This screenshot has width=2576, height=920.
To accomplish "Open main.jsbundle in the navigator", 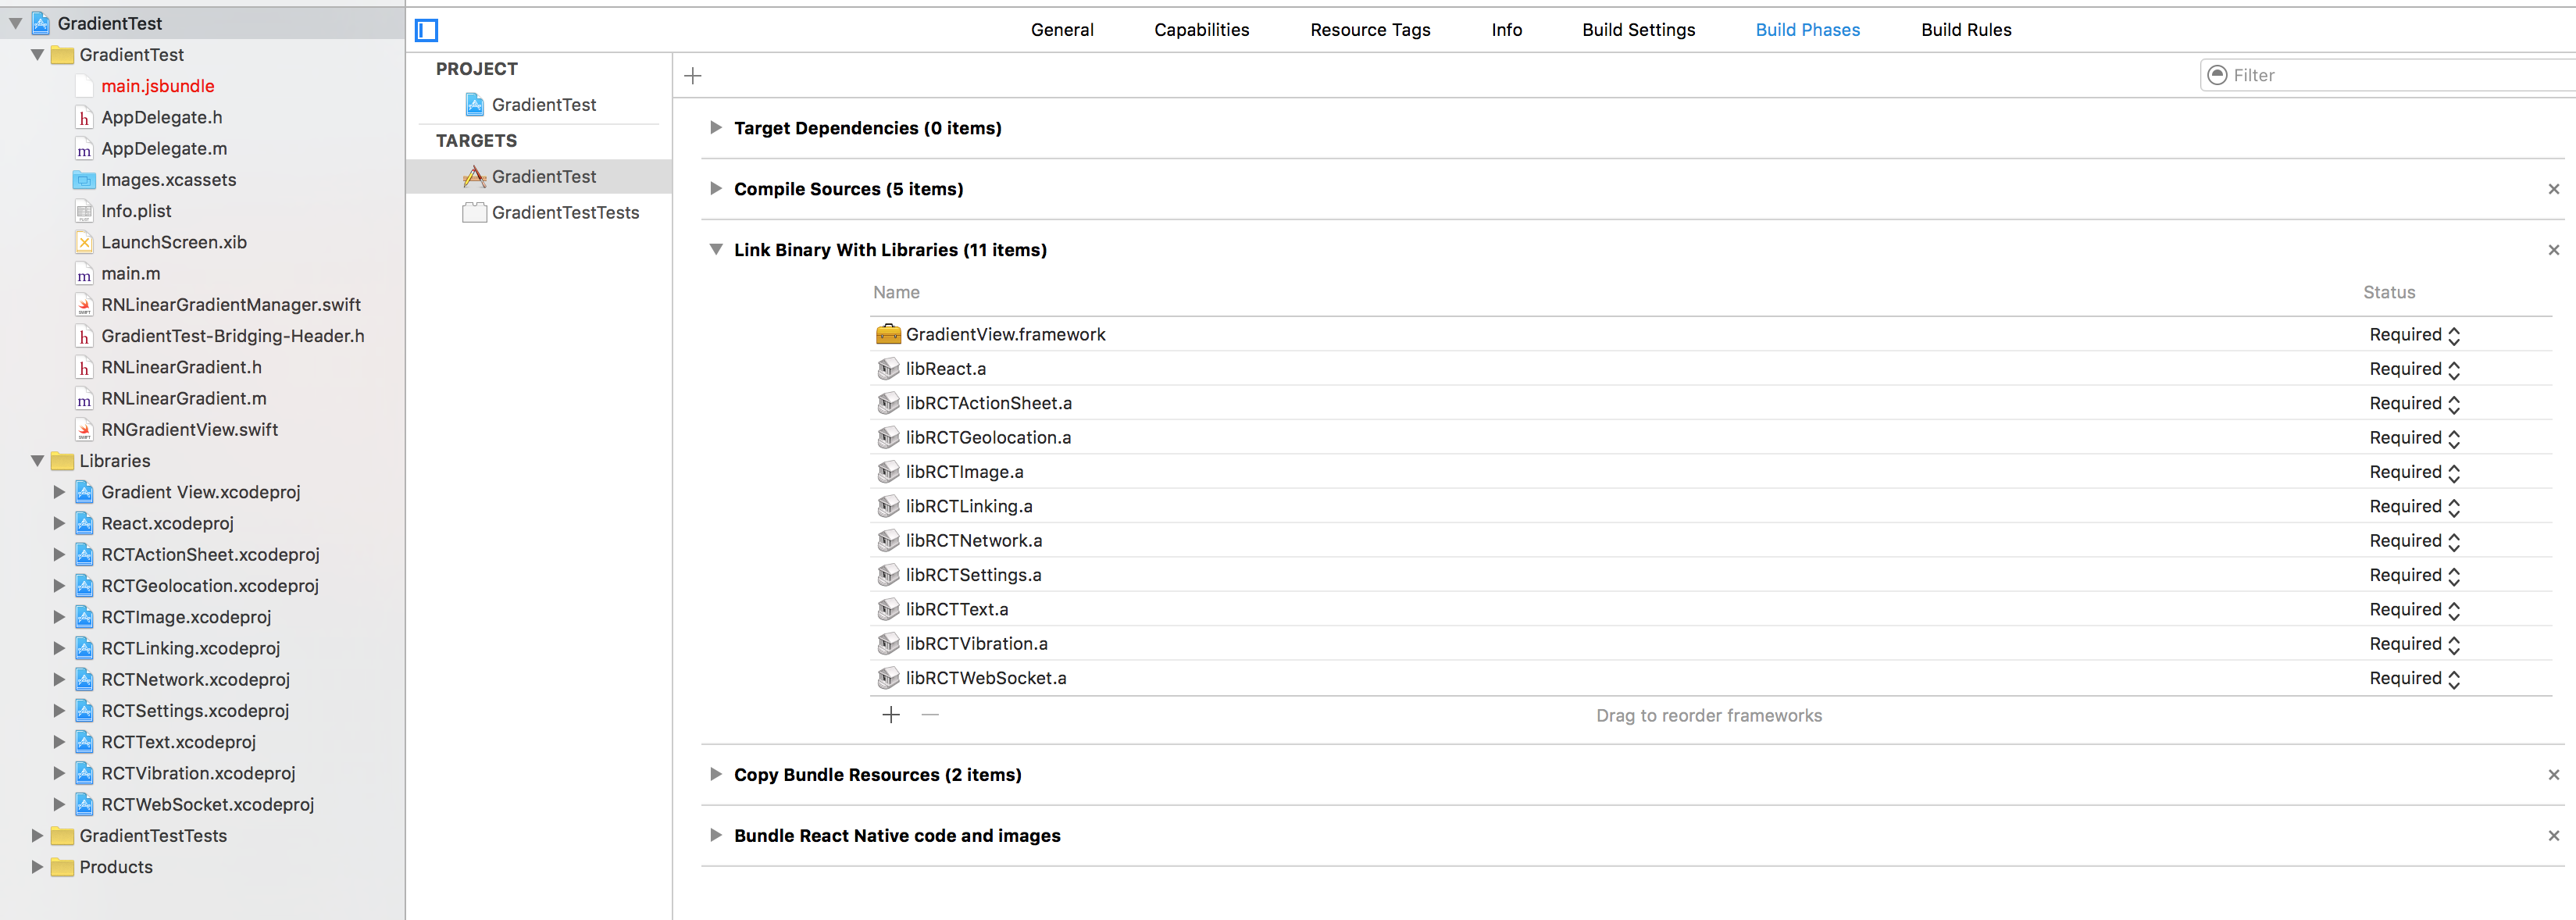I will (x=157, y=86).
